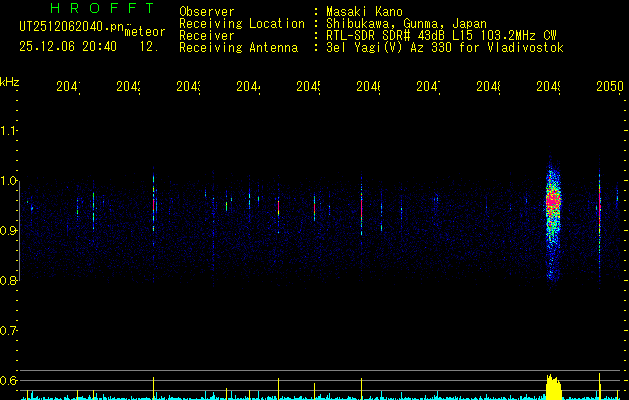The image size is (629, 400).
Task: Select the 3el Yagi antenna description
Action: [x=445, y=48]
